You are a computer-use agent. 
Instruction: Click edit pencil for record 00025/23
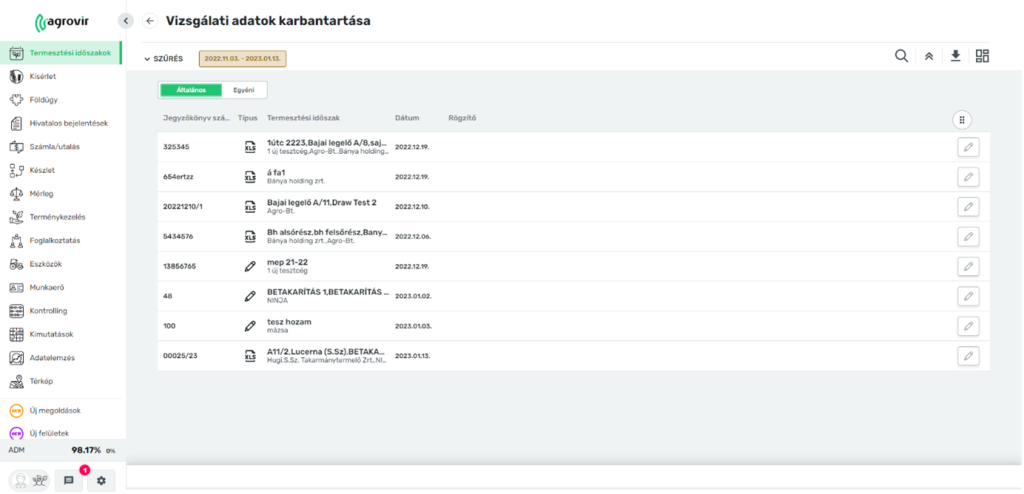pos(967,356)
